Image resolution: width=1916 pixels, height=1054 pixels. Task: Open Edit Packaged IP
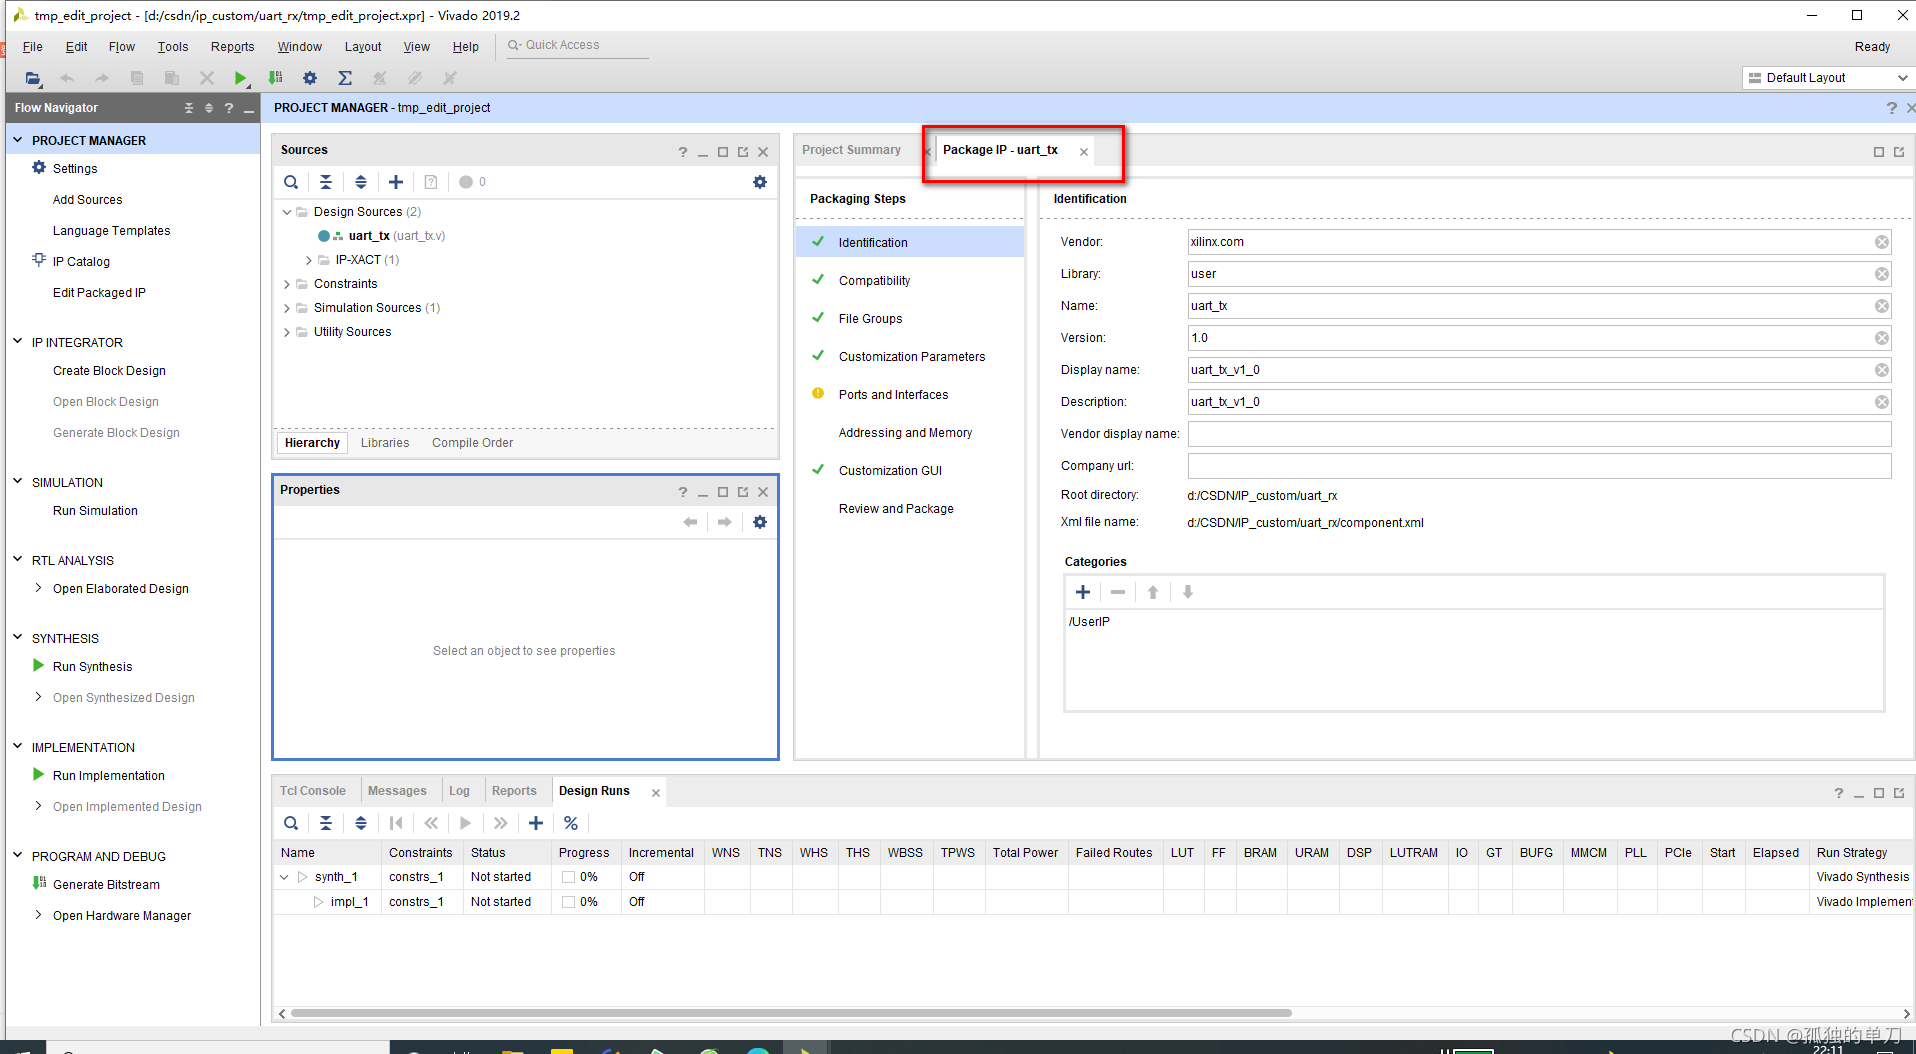point(99,293)
